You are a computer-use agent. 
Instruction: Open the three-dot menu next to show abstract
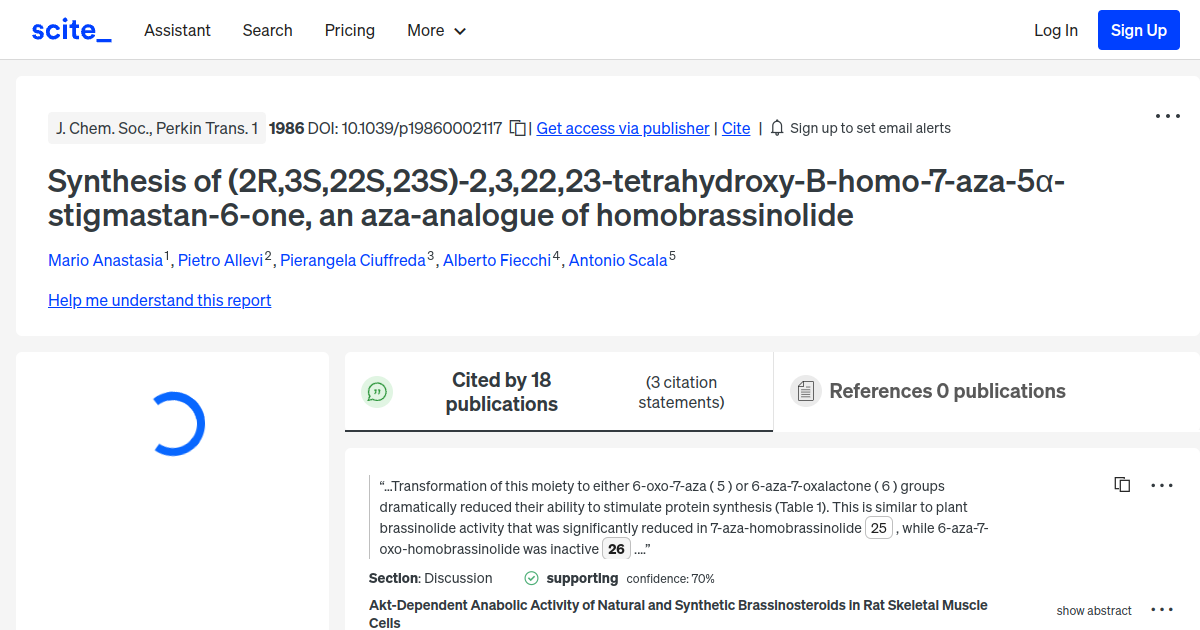[x=1162, y=608]
